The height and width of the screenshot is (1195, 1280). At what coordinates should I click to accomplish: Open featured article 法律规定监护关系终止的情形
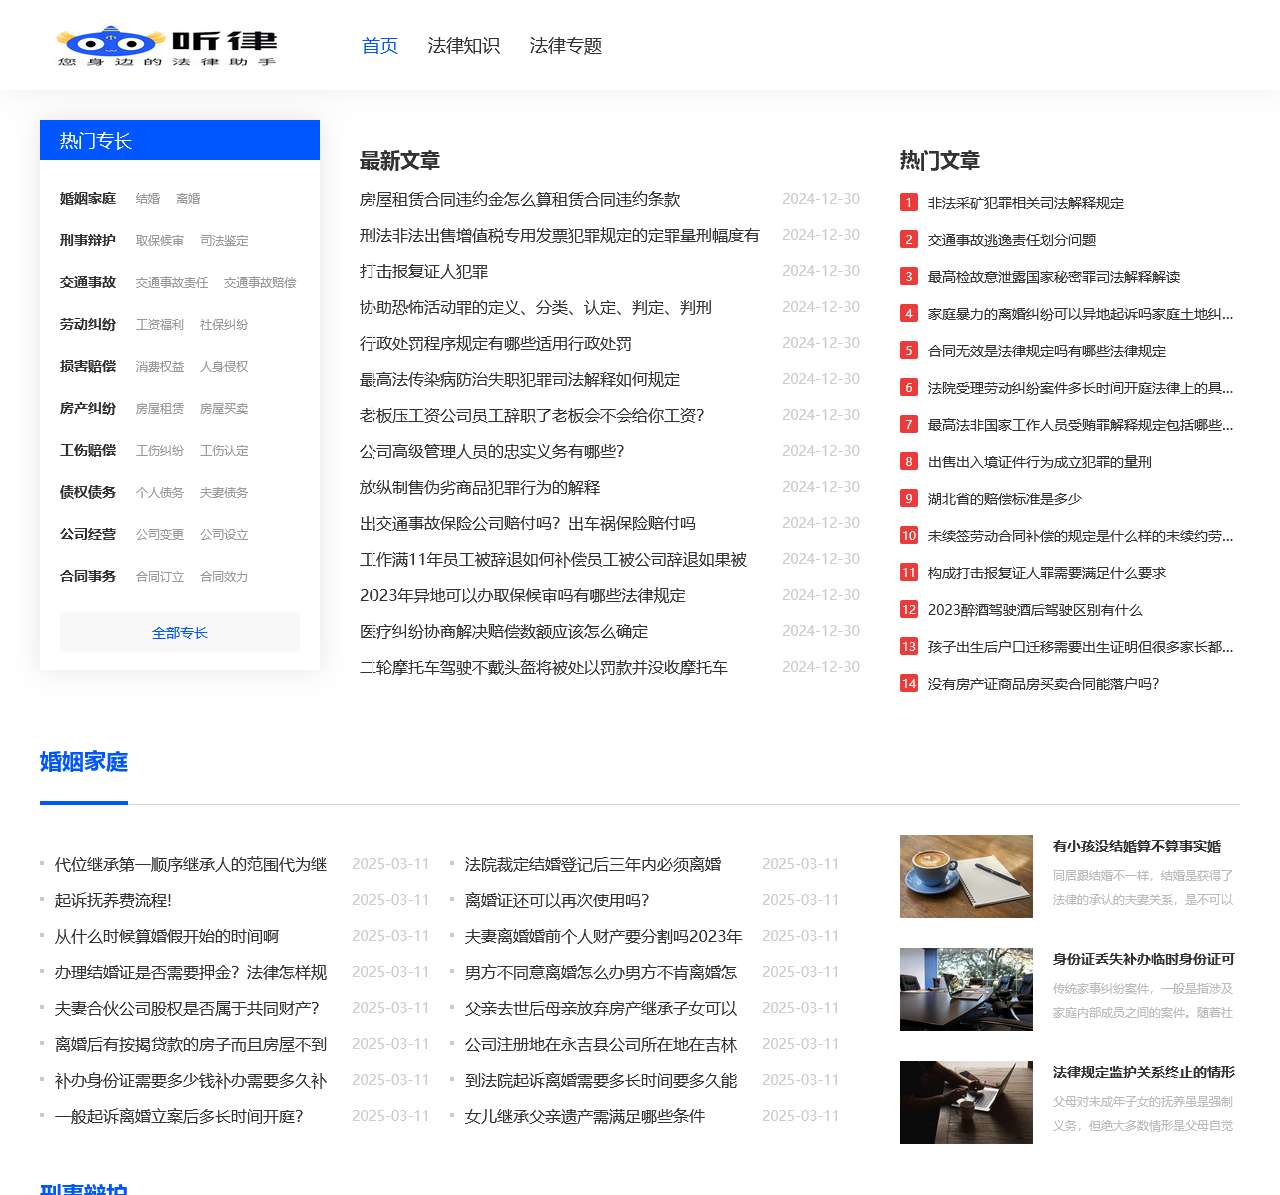(x=1144, y=1073)
